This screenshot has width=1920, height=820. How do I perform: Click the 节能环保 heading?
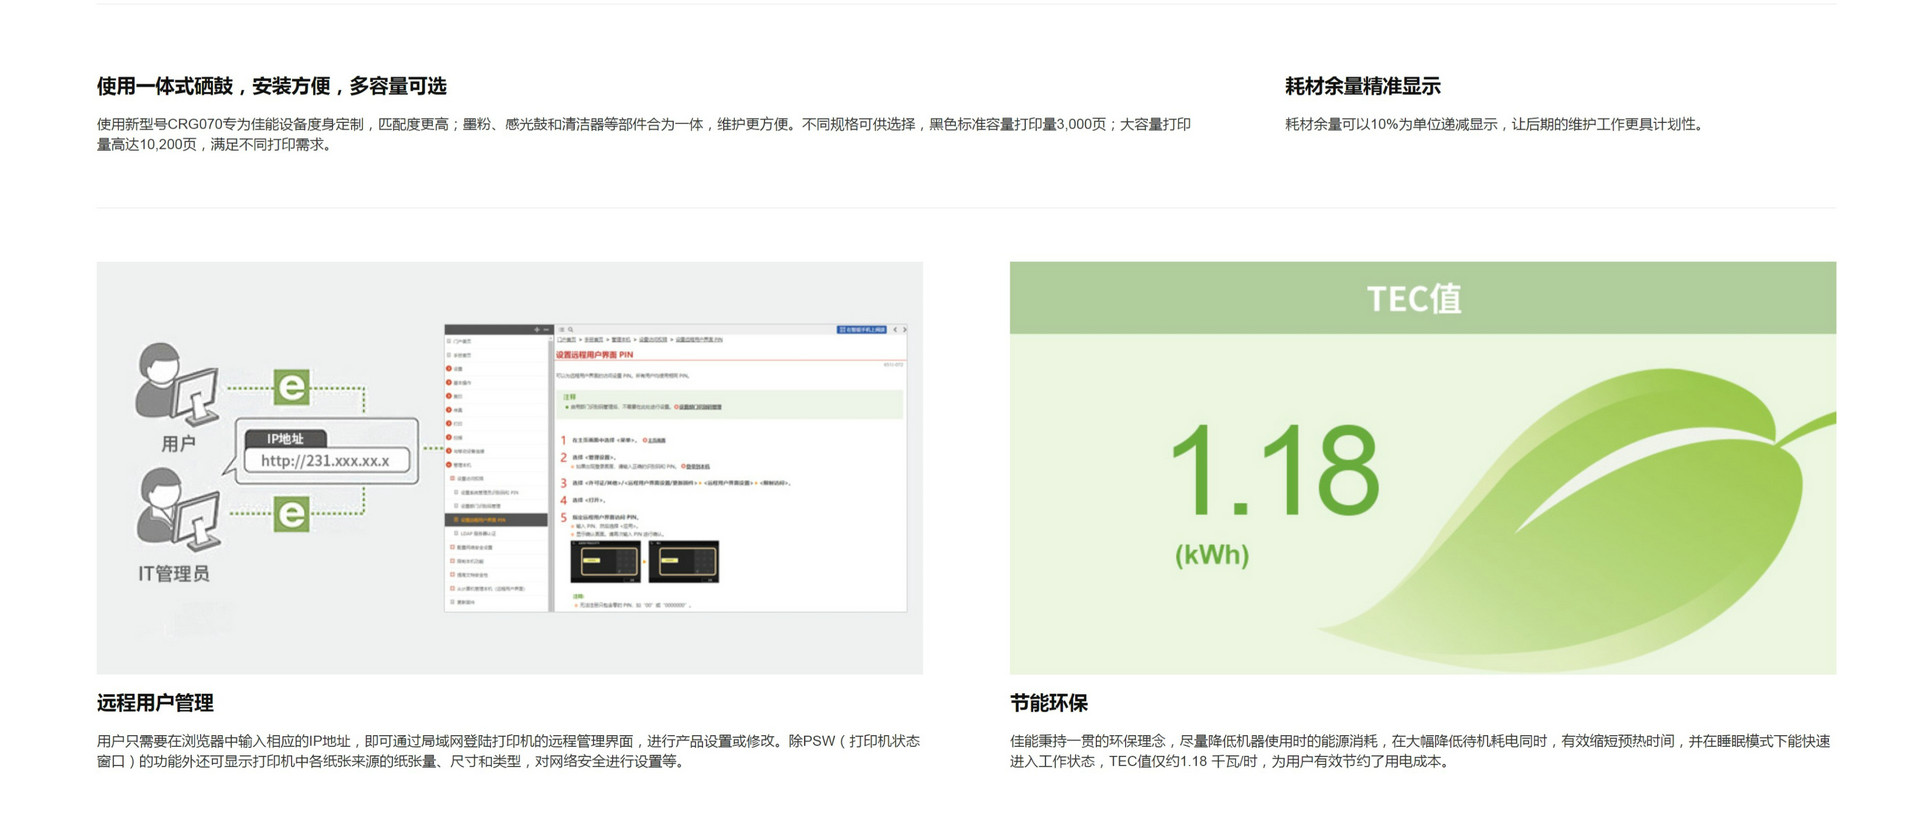[x=1048, y=703]
